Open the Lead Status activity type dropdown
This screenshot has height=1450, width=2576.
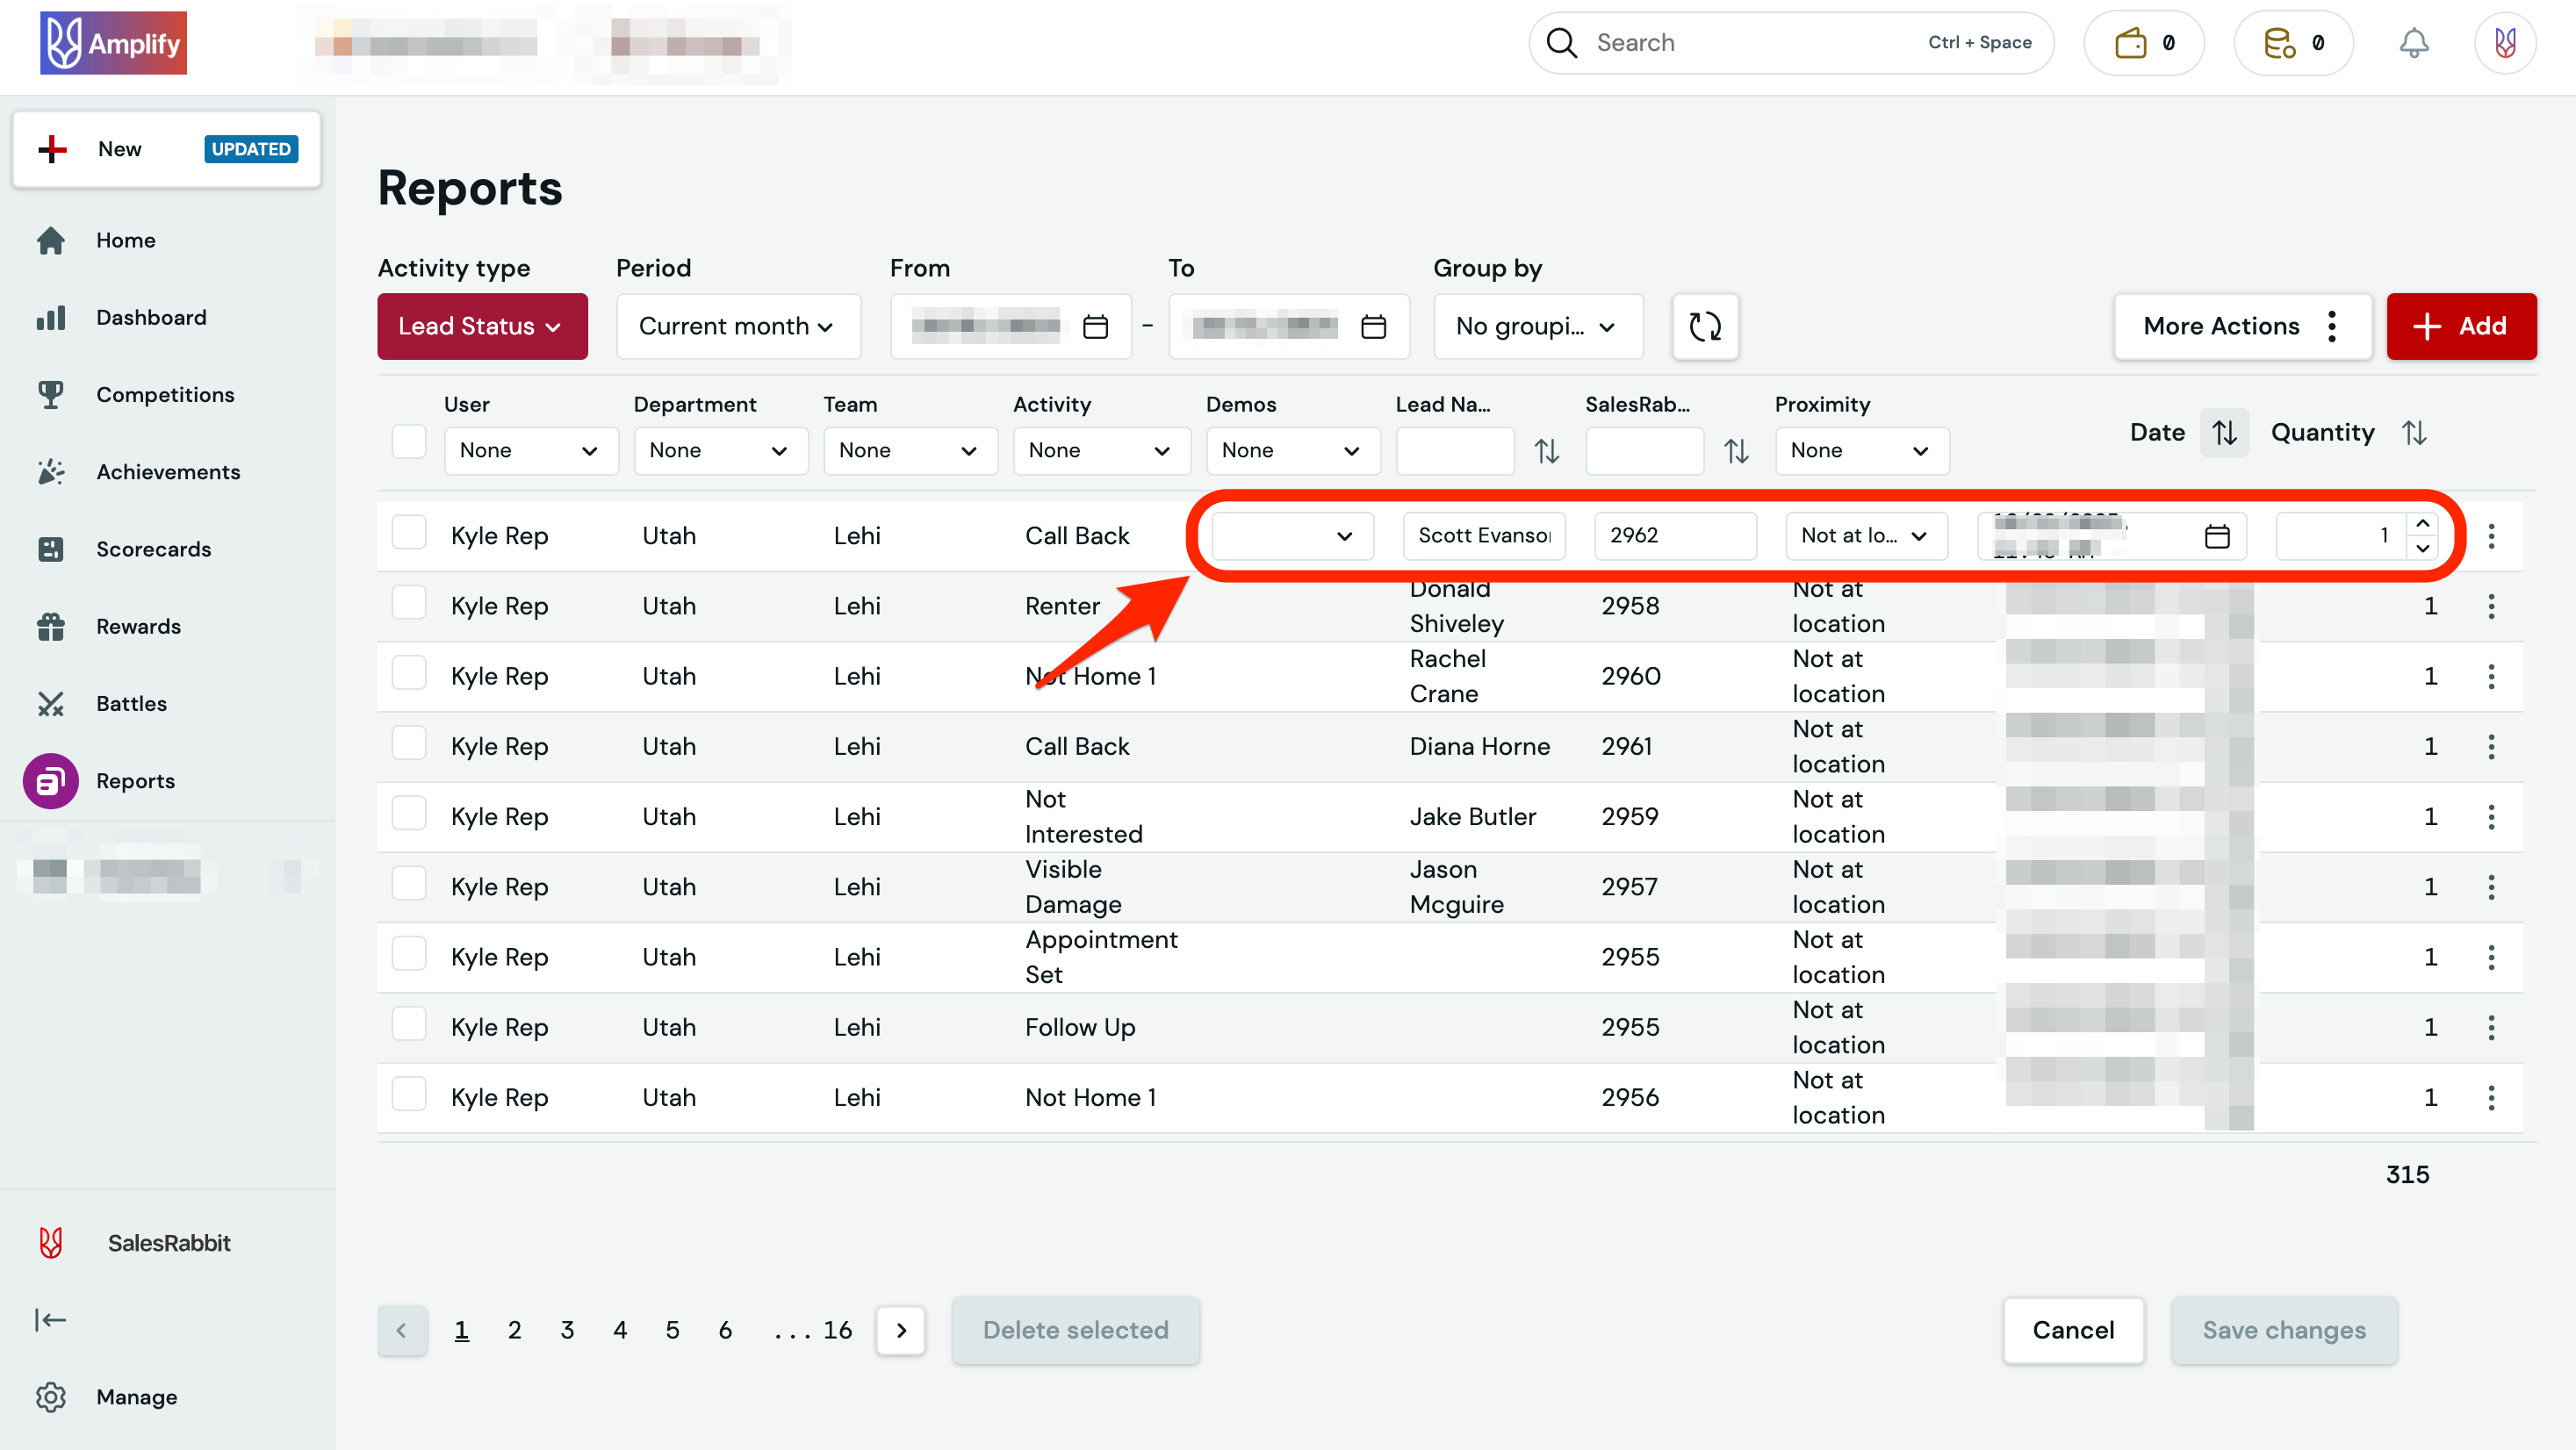tap(482, 326)
